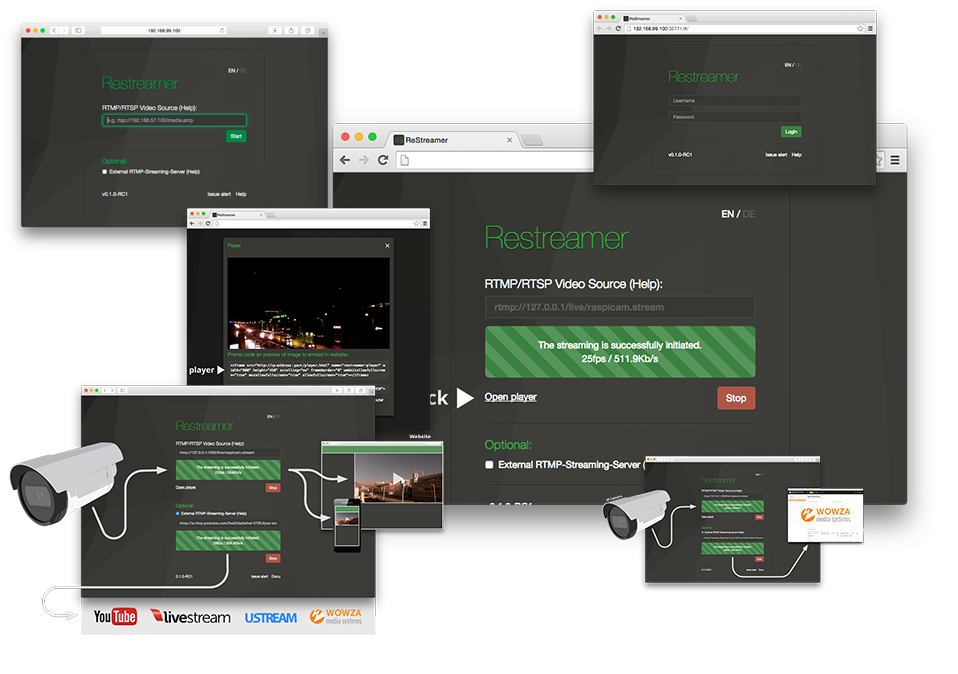Click the USTREAM logo
Screen dimensions: 958x674
tap(271, 618)
